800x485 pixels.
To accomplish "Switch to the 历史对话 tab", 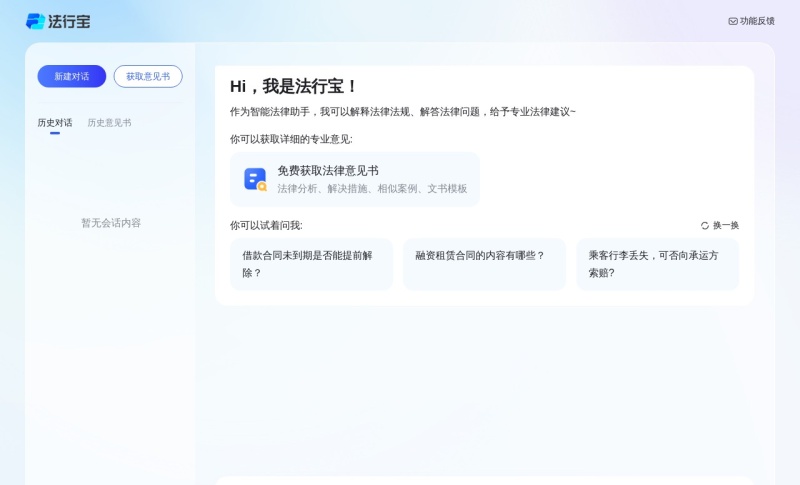I will click(x=55, y=123).
